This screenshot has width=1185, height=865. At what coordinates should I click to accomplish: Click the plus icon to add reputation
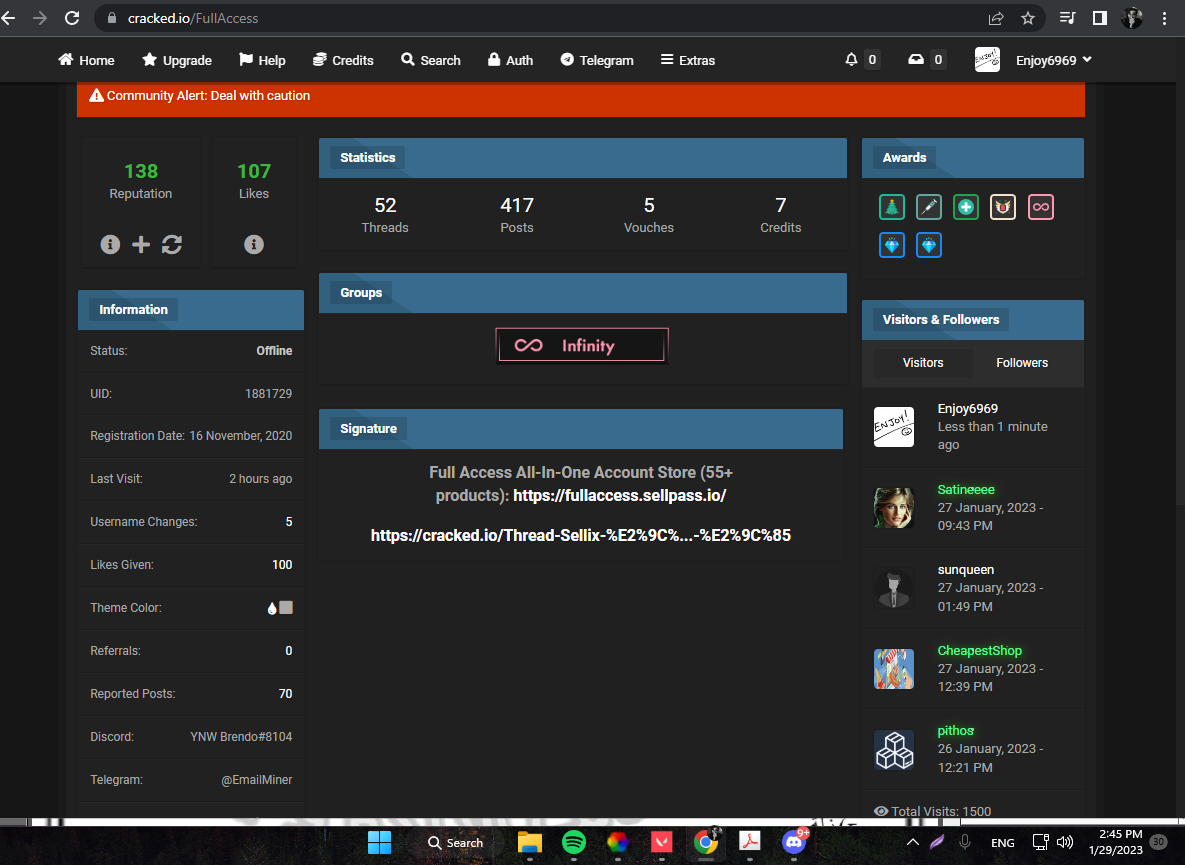tap(141, 245)
